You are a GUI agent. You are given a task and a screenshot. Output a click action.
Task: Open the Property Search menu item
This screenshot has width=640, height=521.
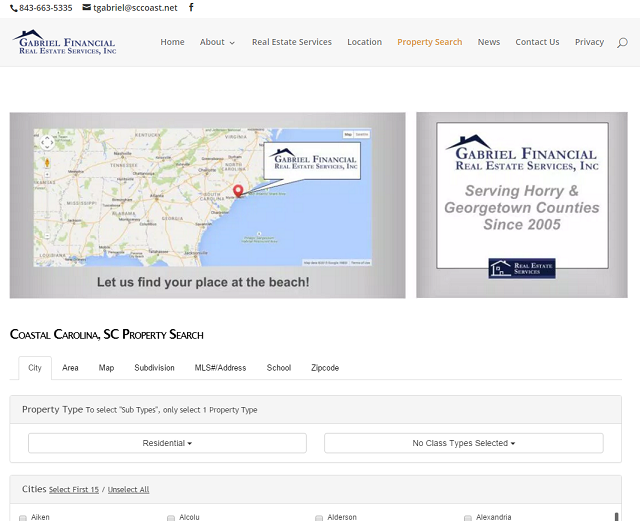click(430, 42)
